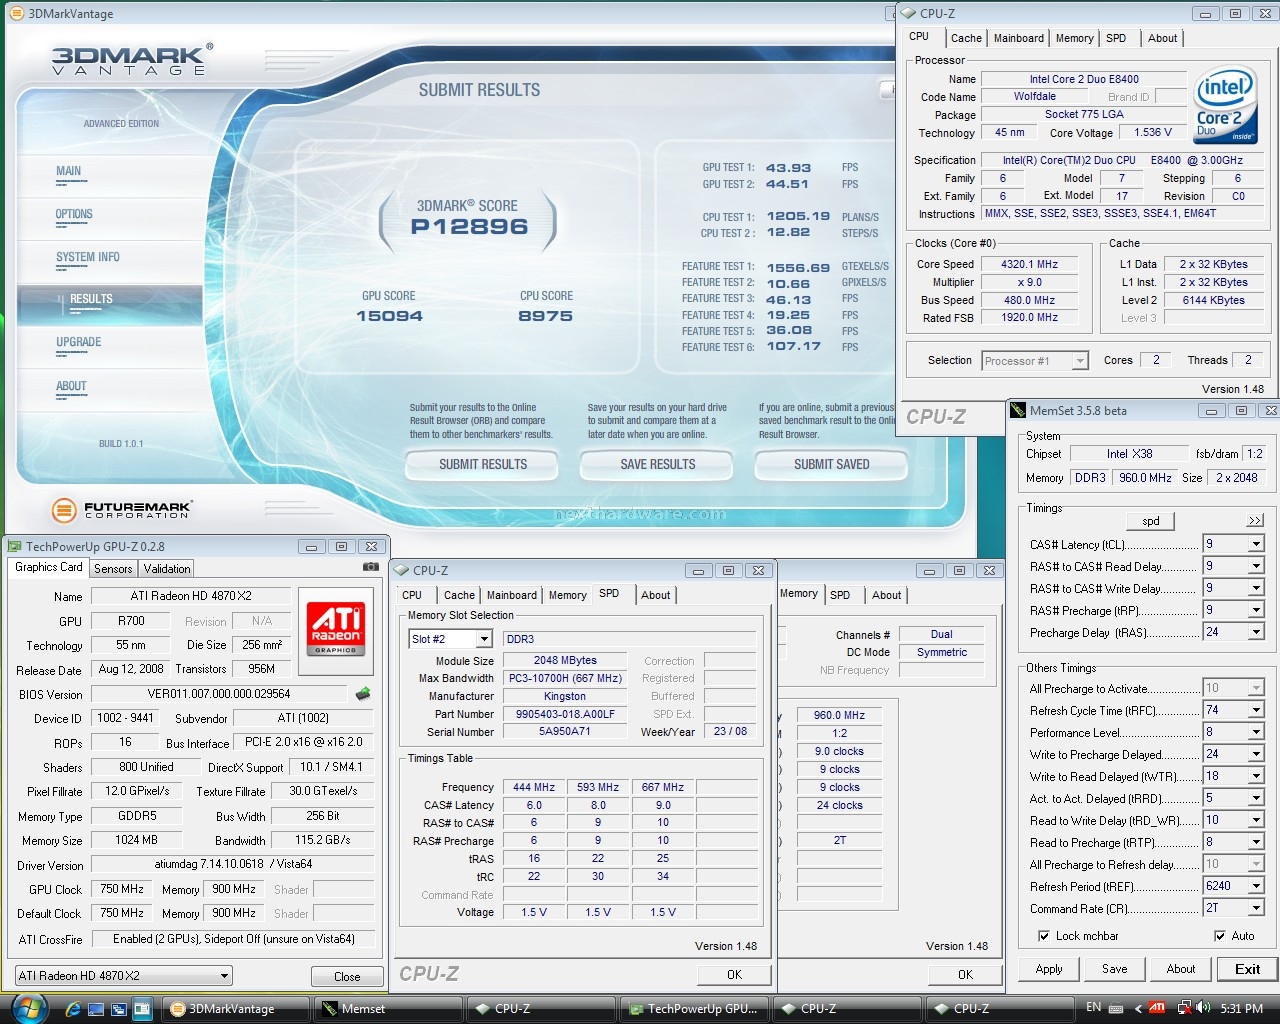Click the GPU-Z BIOS save chip icon

[363, 694]
